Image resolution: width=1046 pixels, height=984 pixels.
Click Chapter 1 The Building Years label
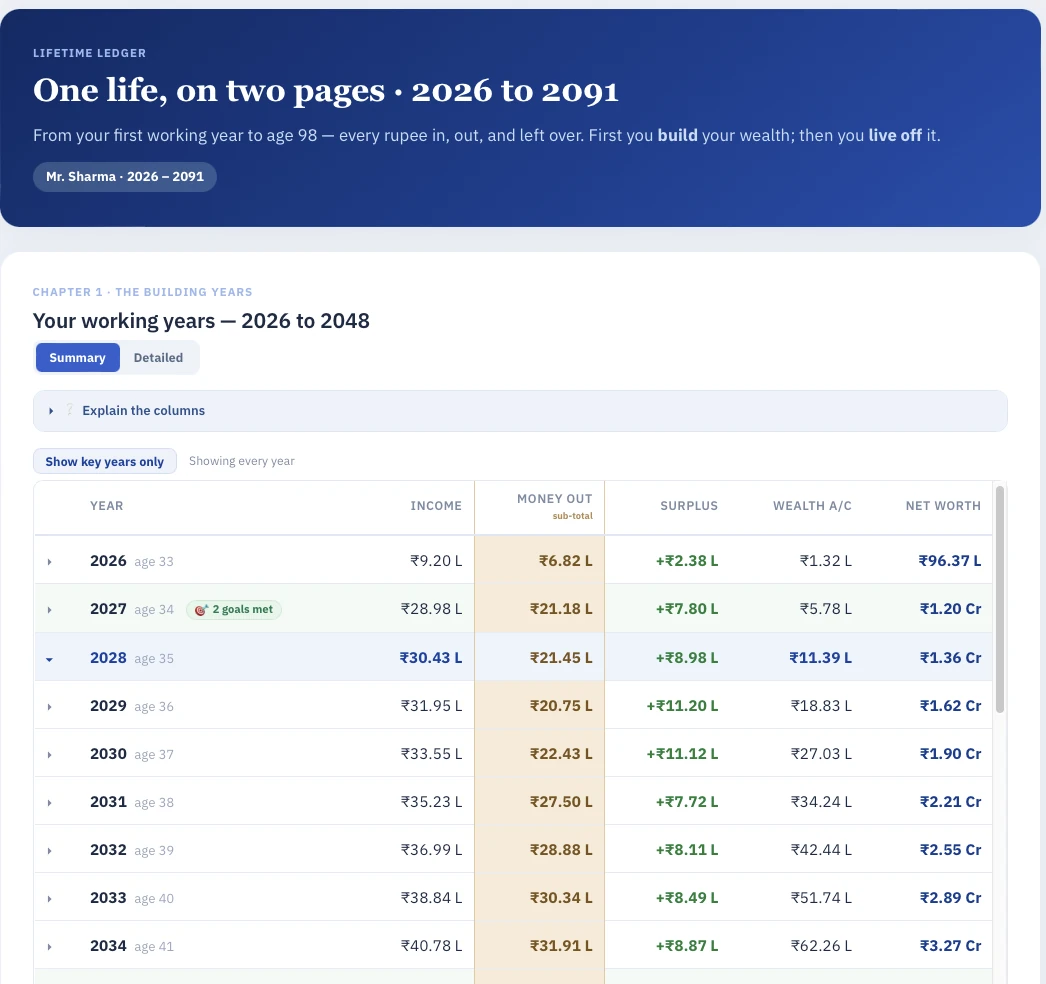click(x=143, y=292)
